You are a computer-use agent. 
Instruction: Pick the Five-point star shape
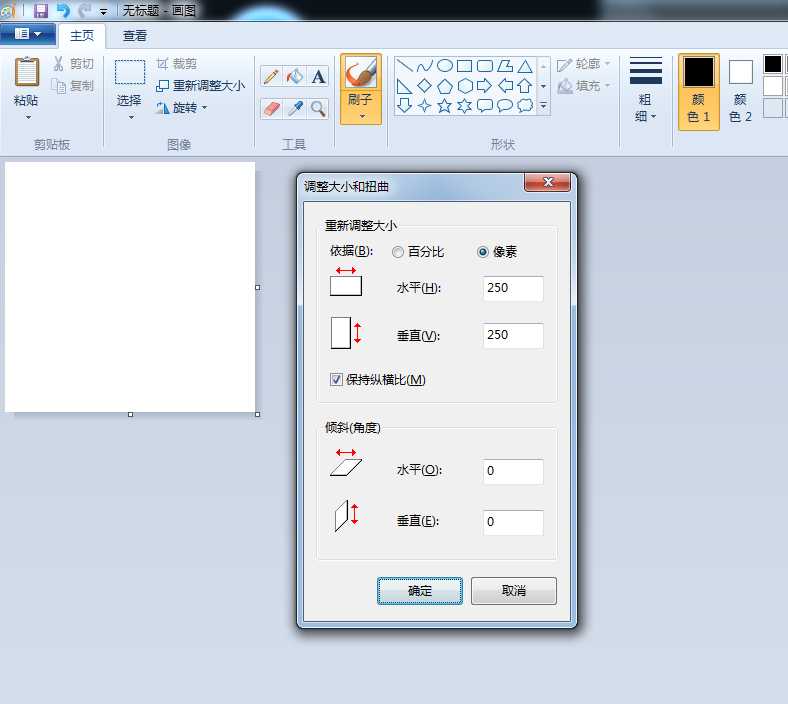point(445,106)
